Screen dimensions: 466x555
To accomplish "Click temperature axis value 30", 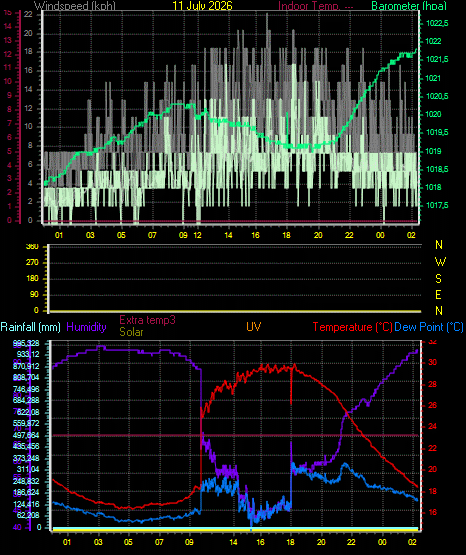I will point(432,362).
